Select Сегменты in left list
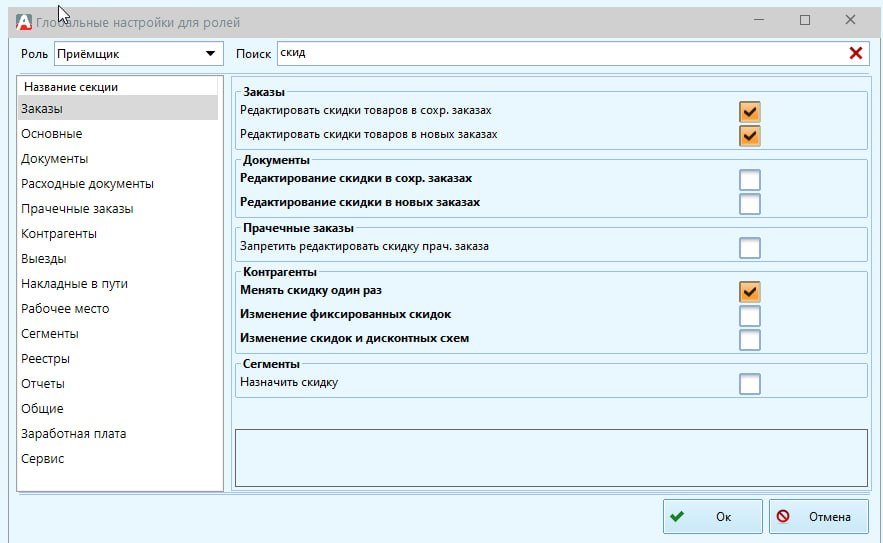 pos(118,333)
